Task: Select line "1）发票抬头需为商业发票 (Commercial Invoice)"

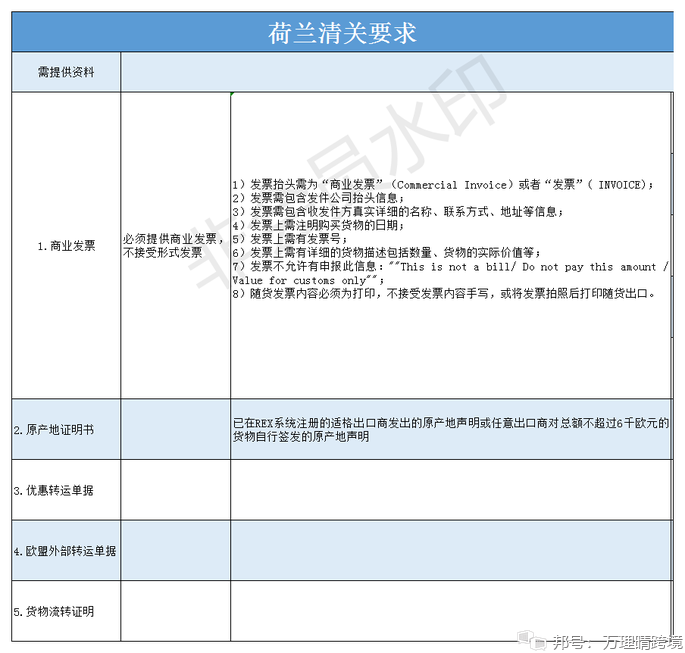Action: (443, 184)
